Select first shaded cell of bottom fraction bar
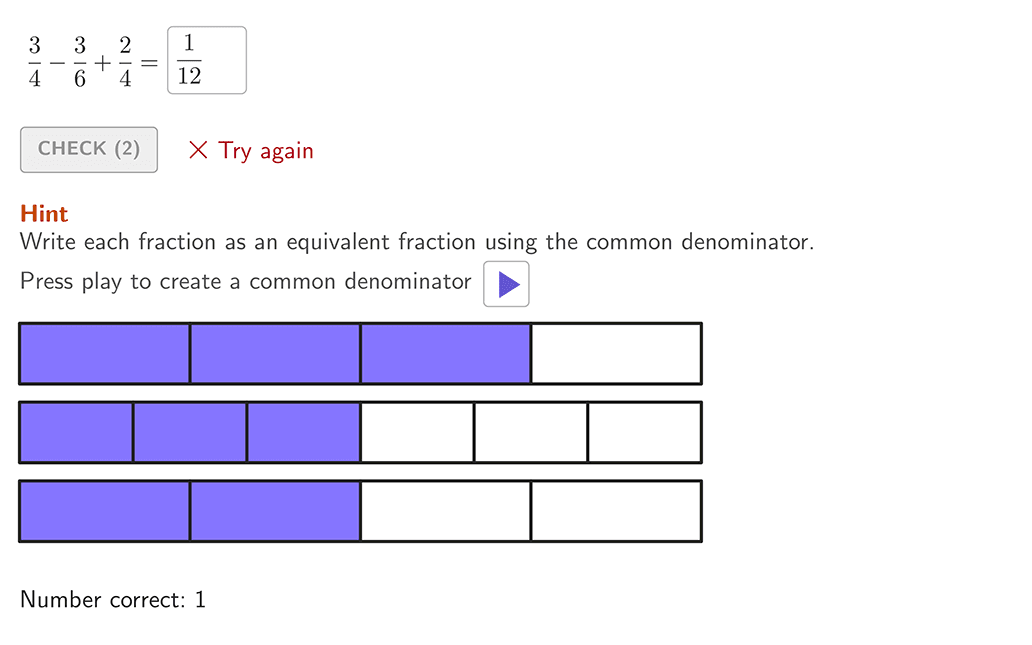This screenshot has width=1032, height=645. 105,511
